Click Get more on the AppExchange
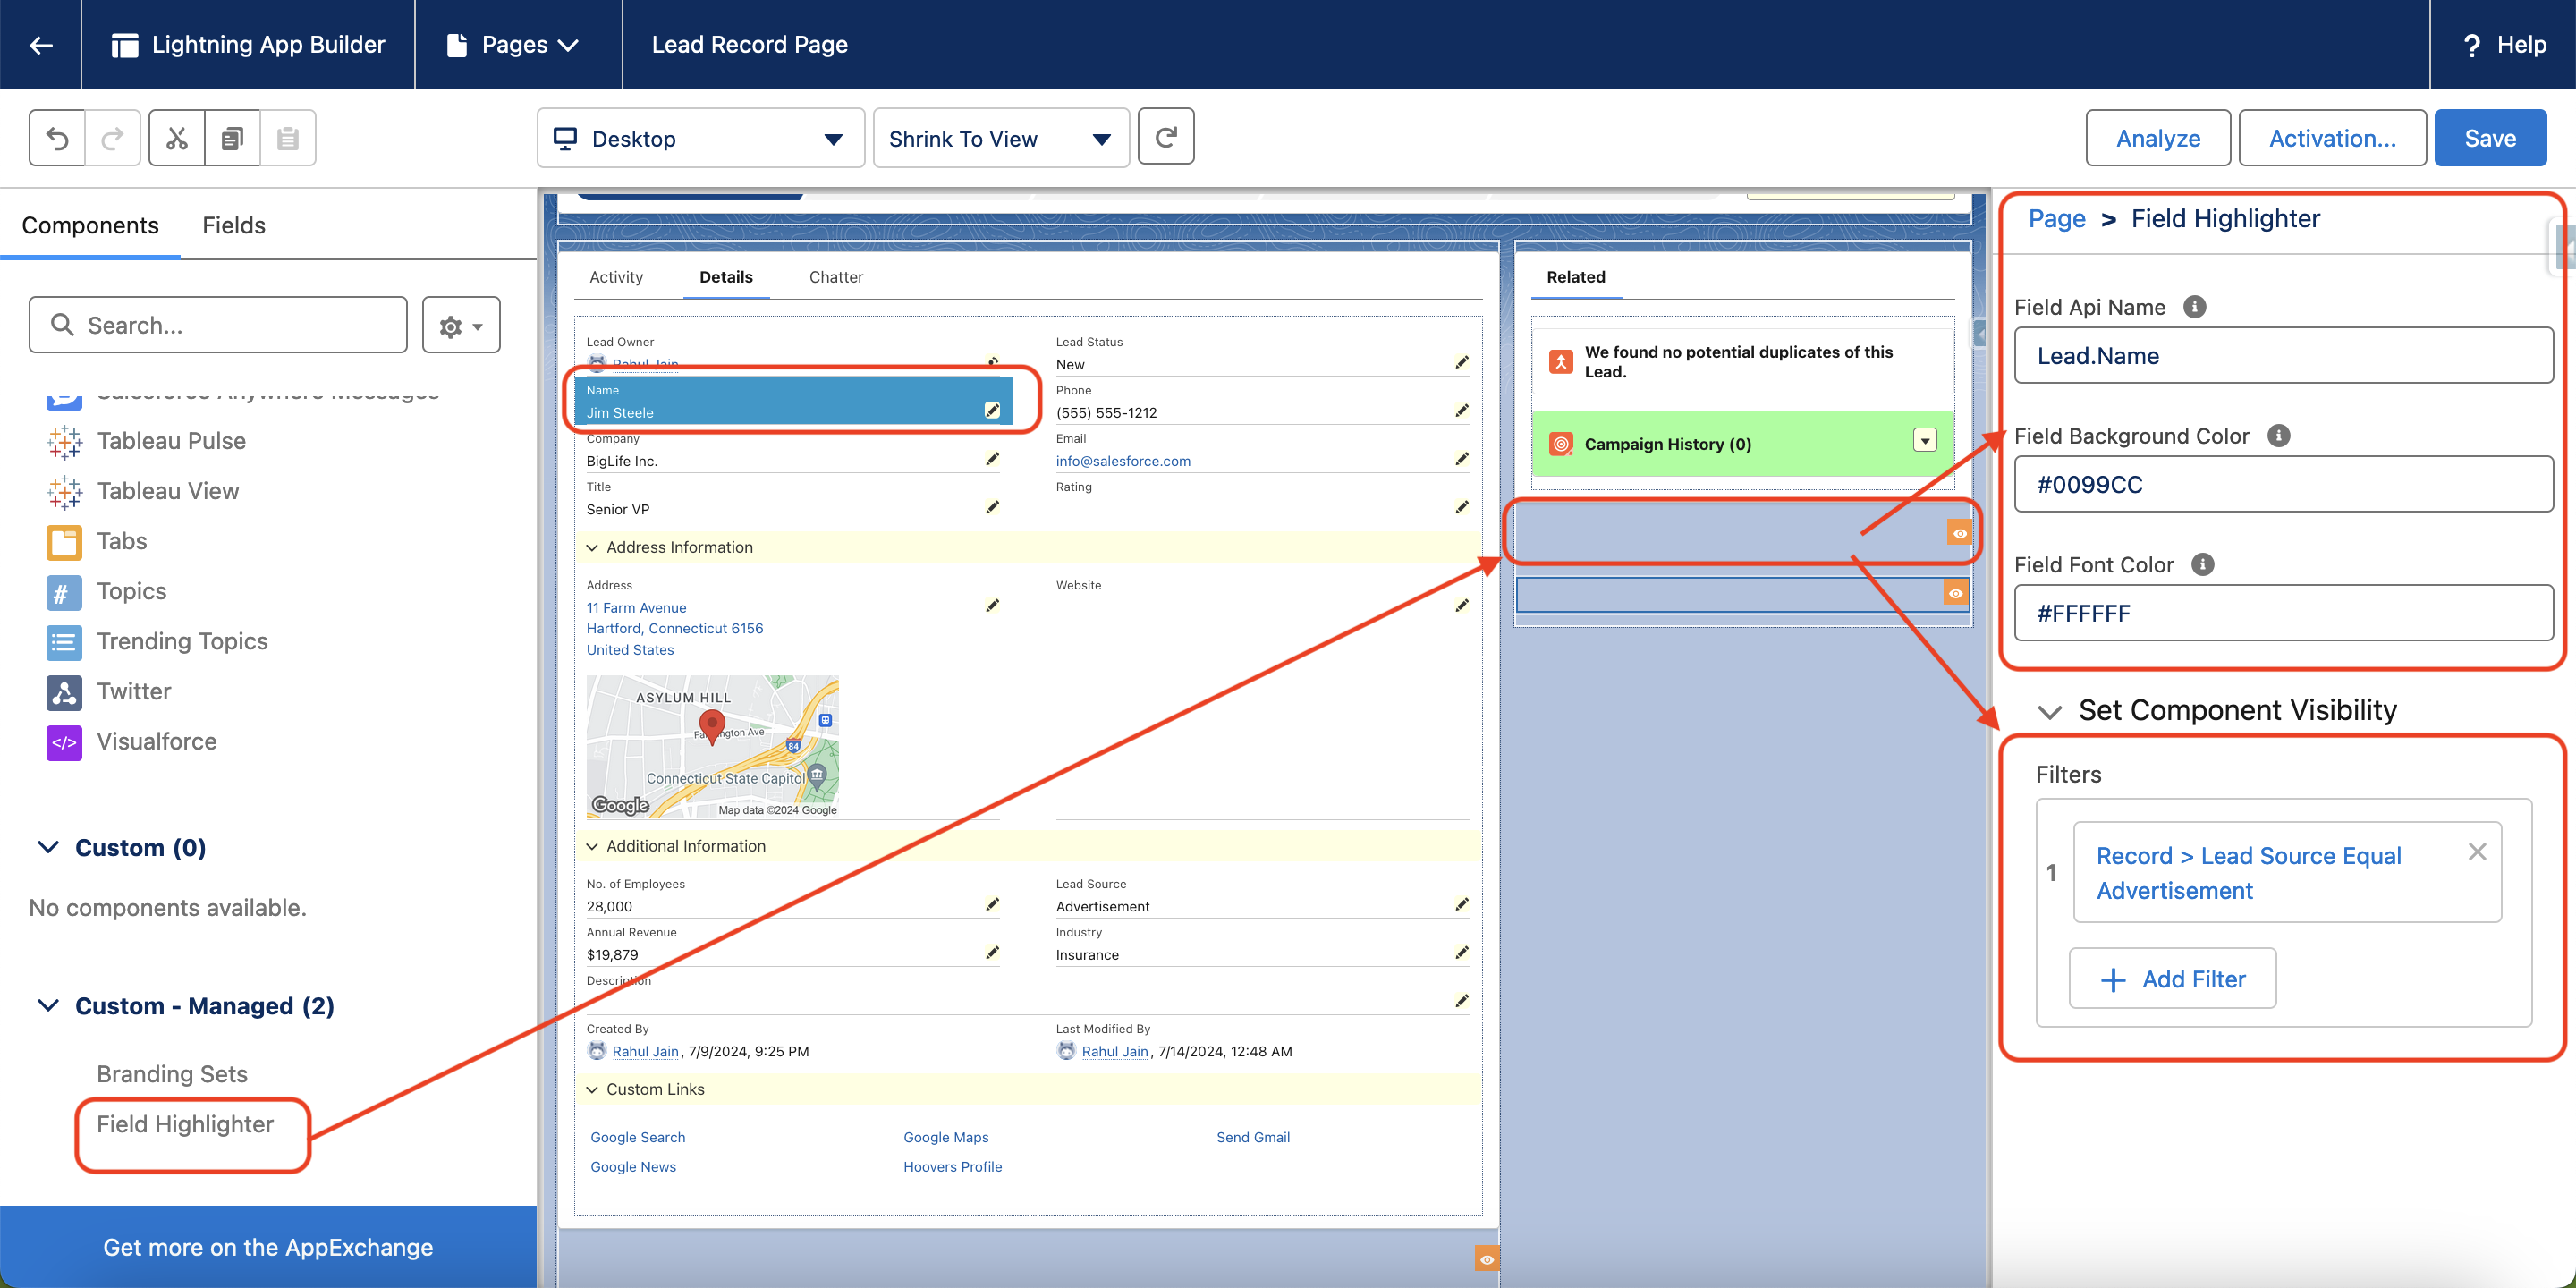This screenshot has height=1288, width=2576. [268, 1247]
